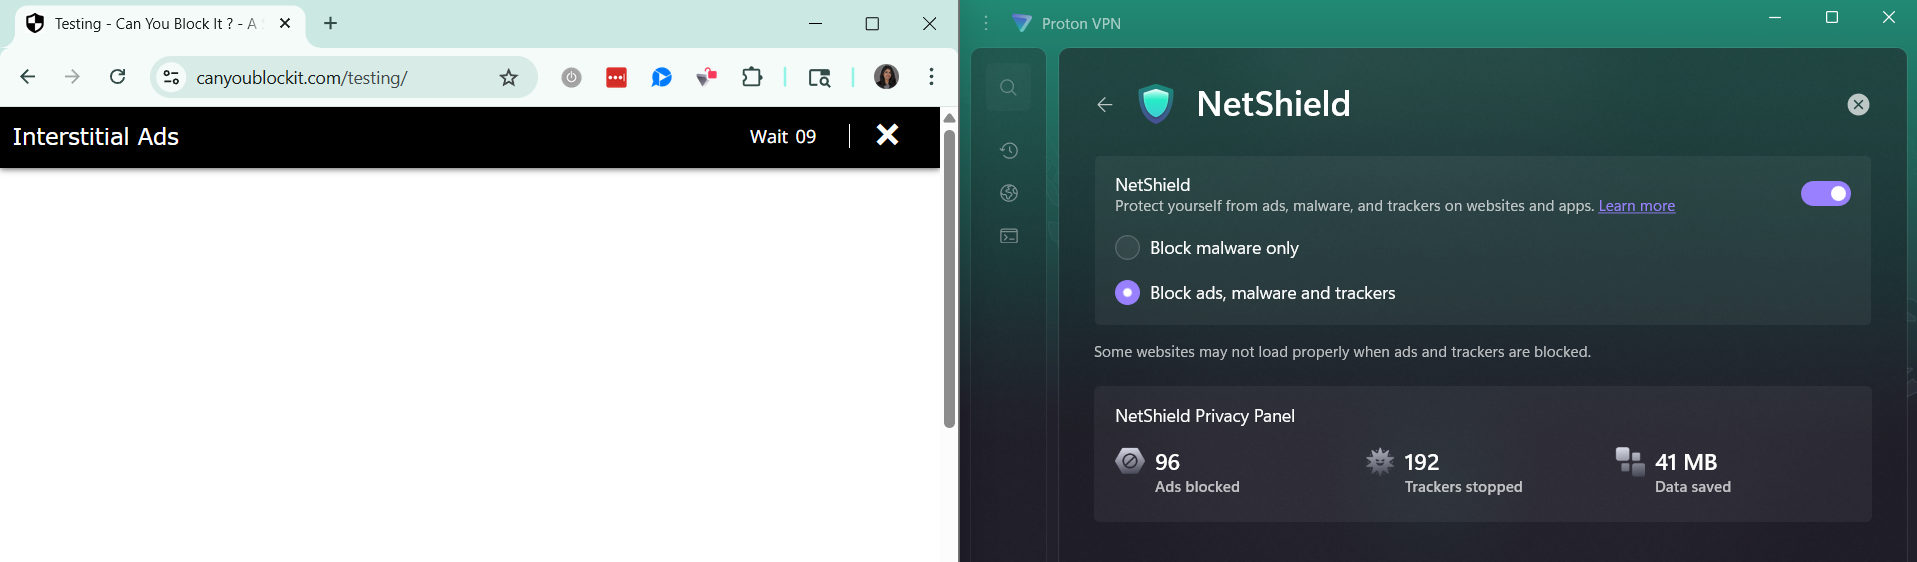Open the Learn more link
This screenshot has width=1917, height=562.
tap(1636, 206)
